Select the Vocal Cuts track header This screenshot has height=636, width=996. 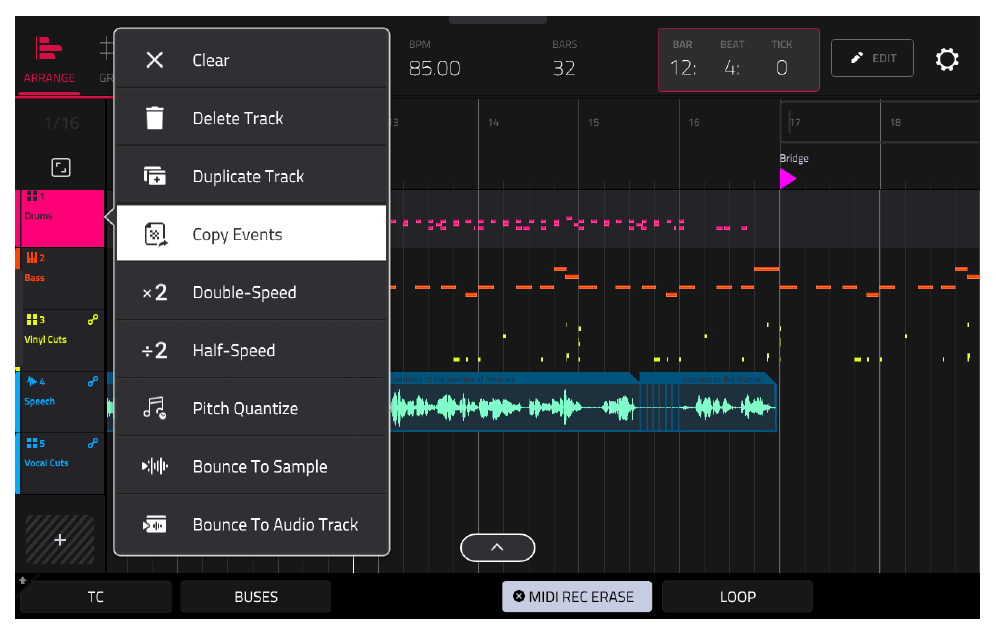[60, 464]
